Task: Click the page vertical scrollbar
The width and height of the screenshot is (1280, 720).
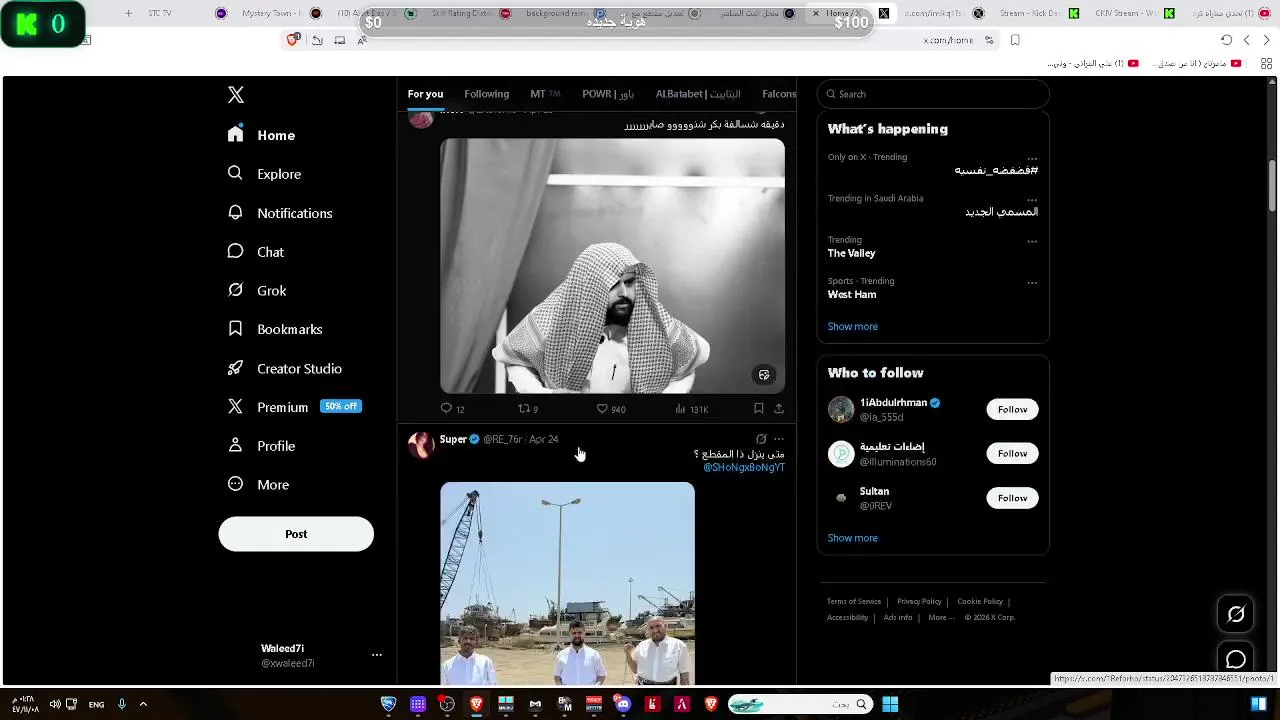Action: [x=1272, y=185]
